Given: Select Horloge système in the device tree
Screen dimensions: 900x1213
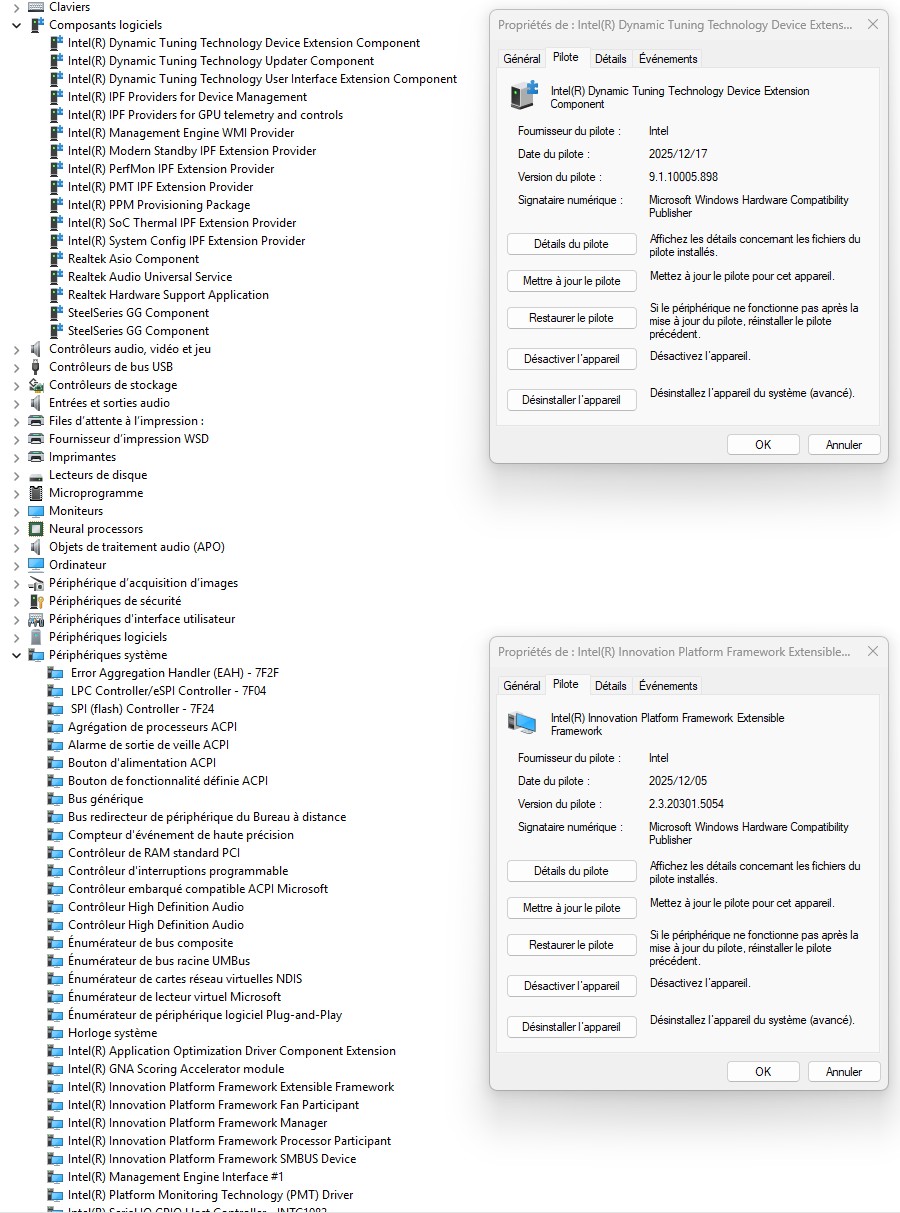Looking at the screenshot, I should (112, 1033).
